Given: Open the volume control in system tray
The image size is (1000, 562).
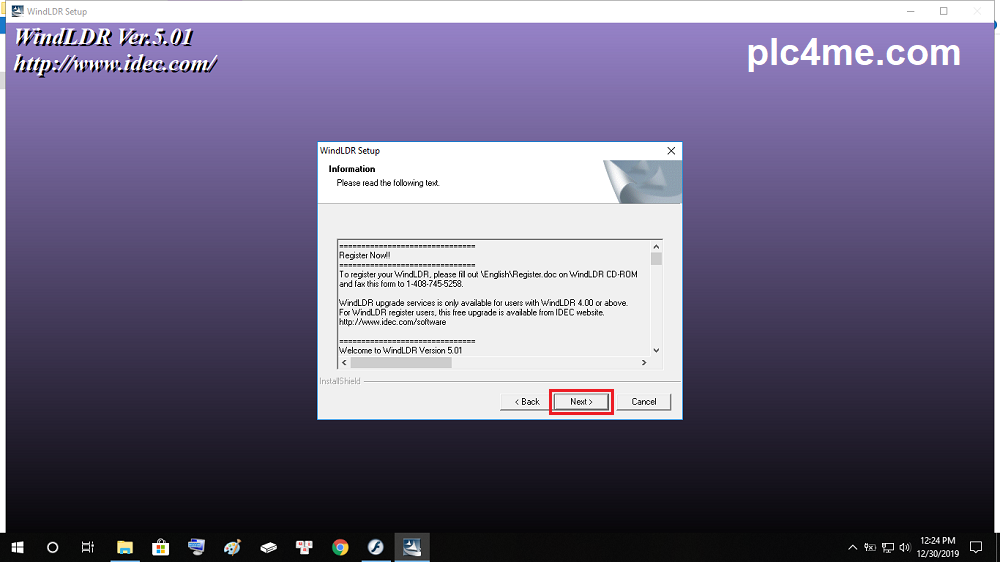Looking at the screenshot, I should point(904,547).
